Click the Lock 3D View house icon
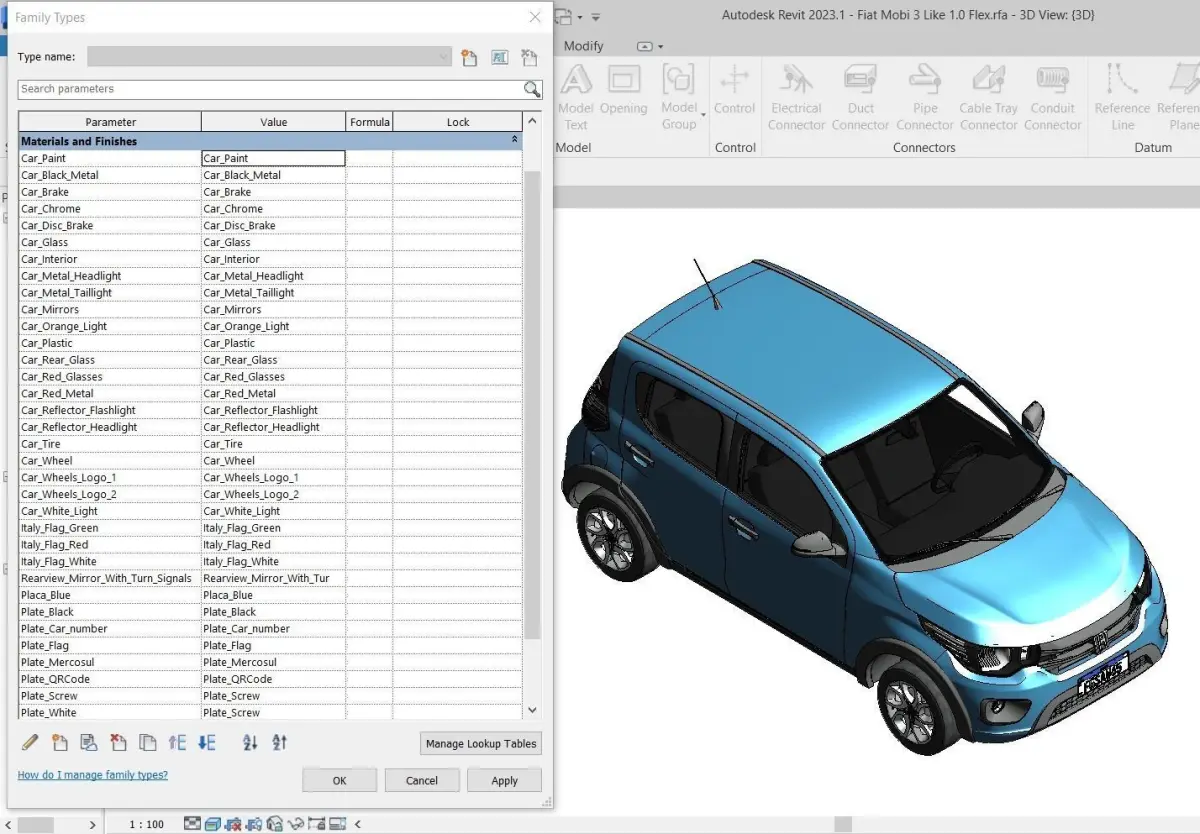 pos(274,825)
